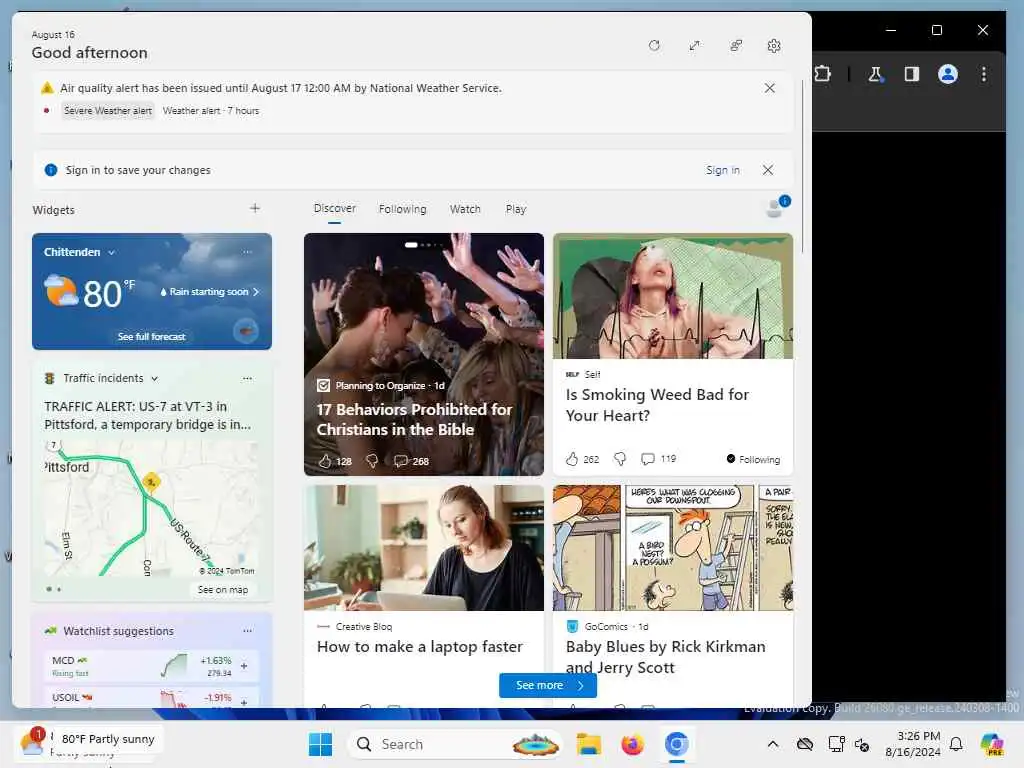Toggle browser side panel
This screenshot has width=1024, height=768.
[912, 74]
